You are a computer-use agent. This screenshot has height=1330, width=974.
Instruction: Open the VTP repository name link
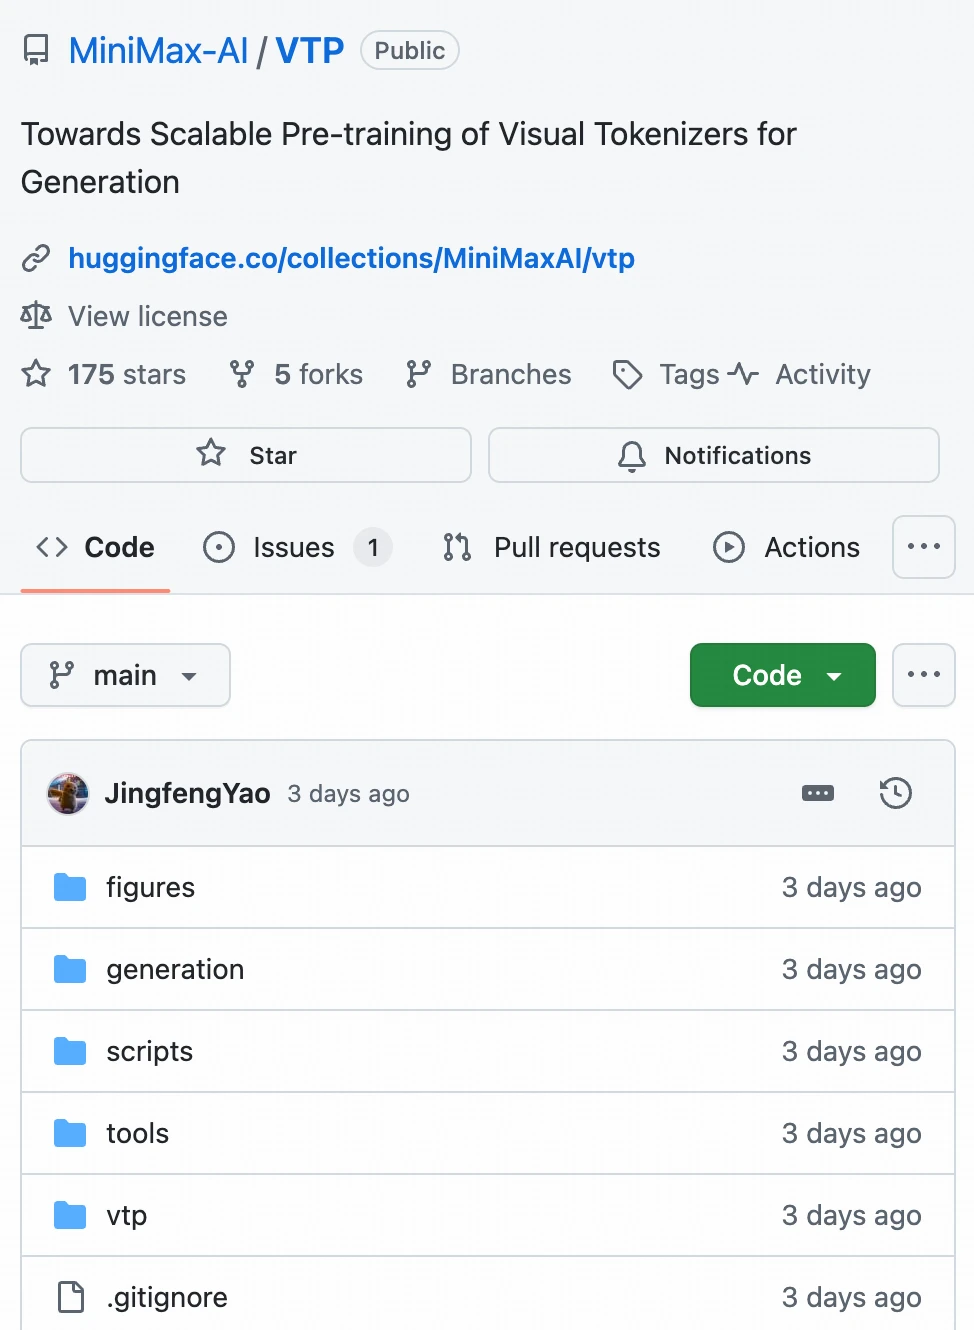click(309, 50)
